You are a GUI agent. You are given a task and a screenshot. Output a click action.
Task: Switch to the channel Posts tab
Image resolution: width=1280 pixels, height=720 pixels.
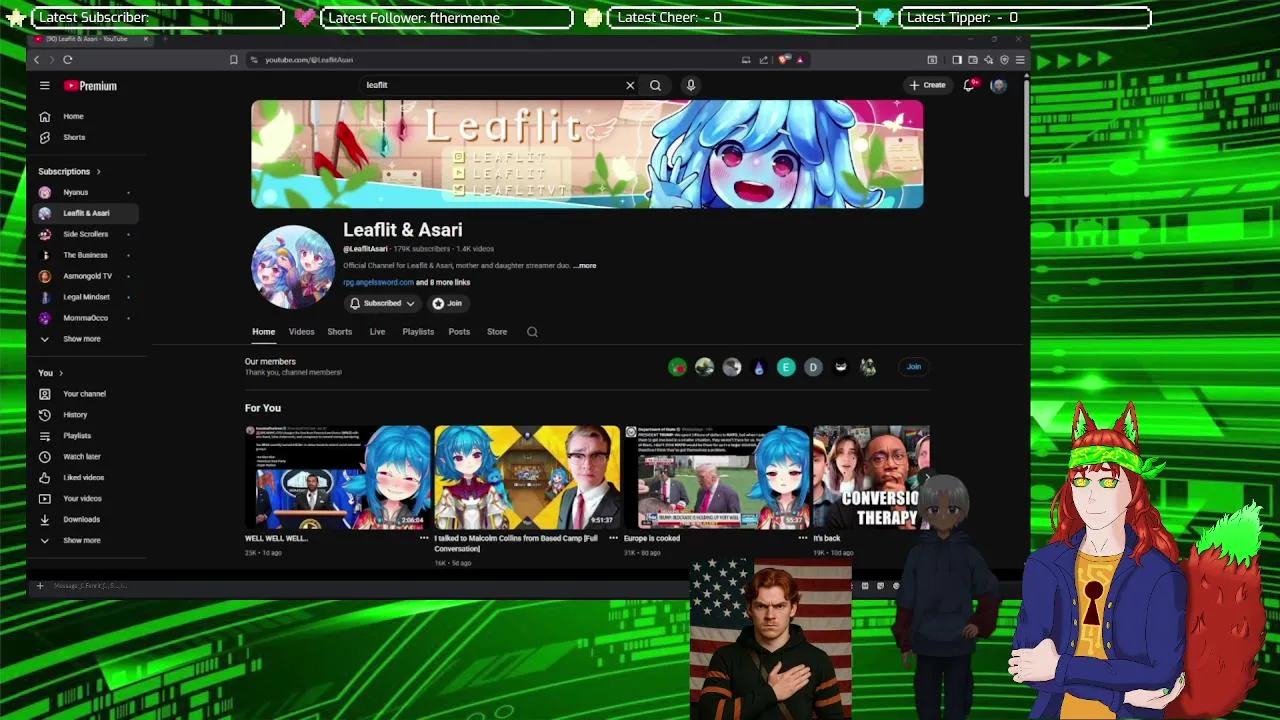point(459,332)
